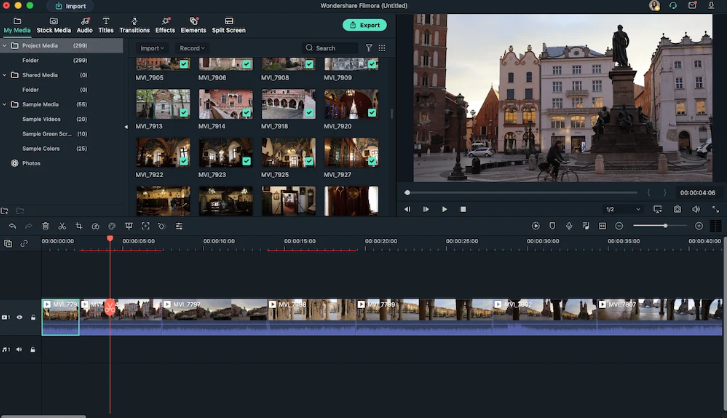Click the add track icon on timeline
Screen dimensions: 727x418
[8, 243]
